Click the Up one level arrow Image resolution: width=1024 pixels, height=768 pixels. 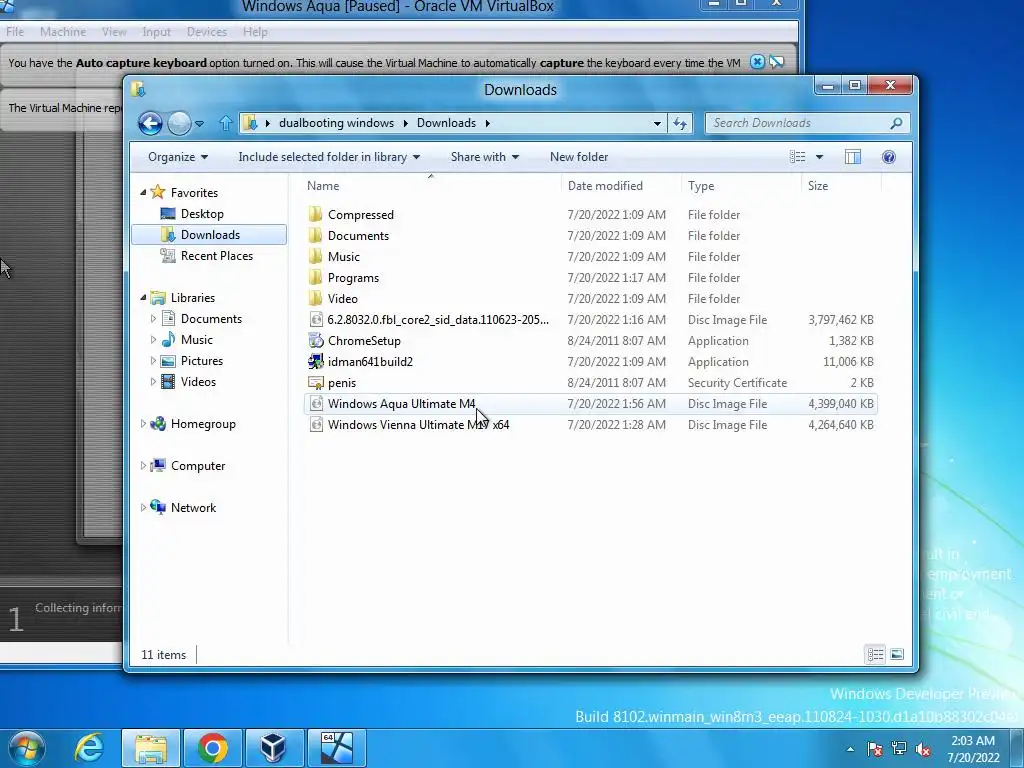pyautogui.click(x=225, y=123)
